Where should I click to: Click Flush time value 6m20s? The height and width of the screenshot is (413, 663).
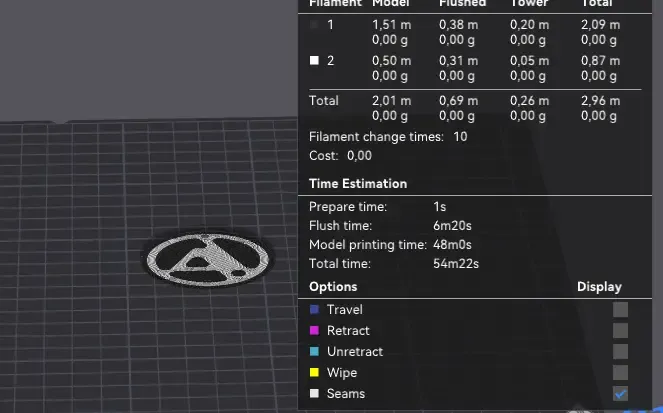point(452,226)
